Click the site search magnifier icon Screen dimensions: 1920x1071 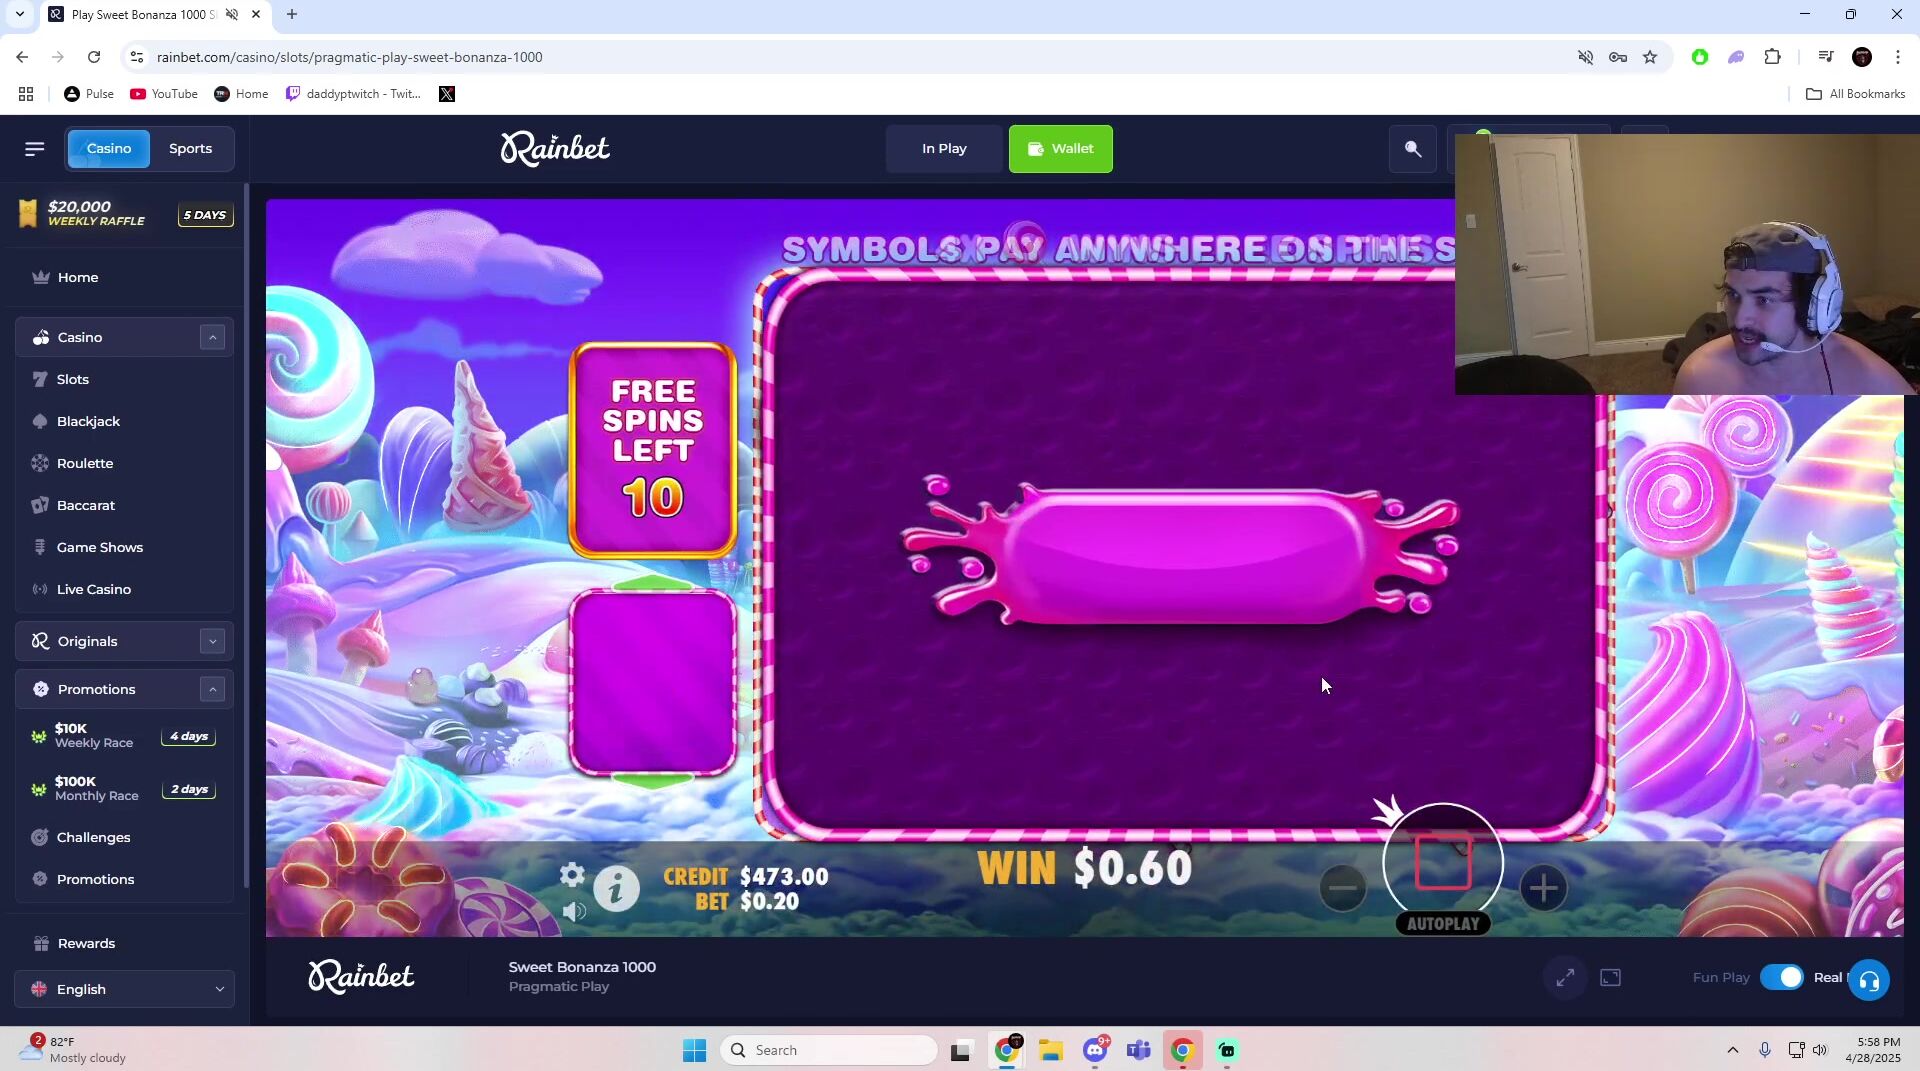1413,149
